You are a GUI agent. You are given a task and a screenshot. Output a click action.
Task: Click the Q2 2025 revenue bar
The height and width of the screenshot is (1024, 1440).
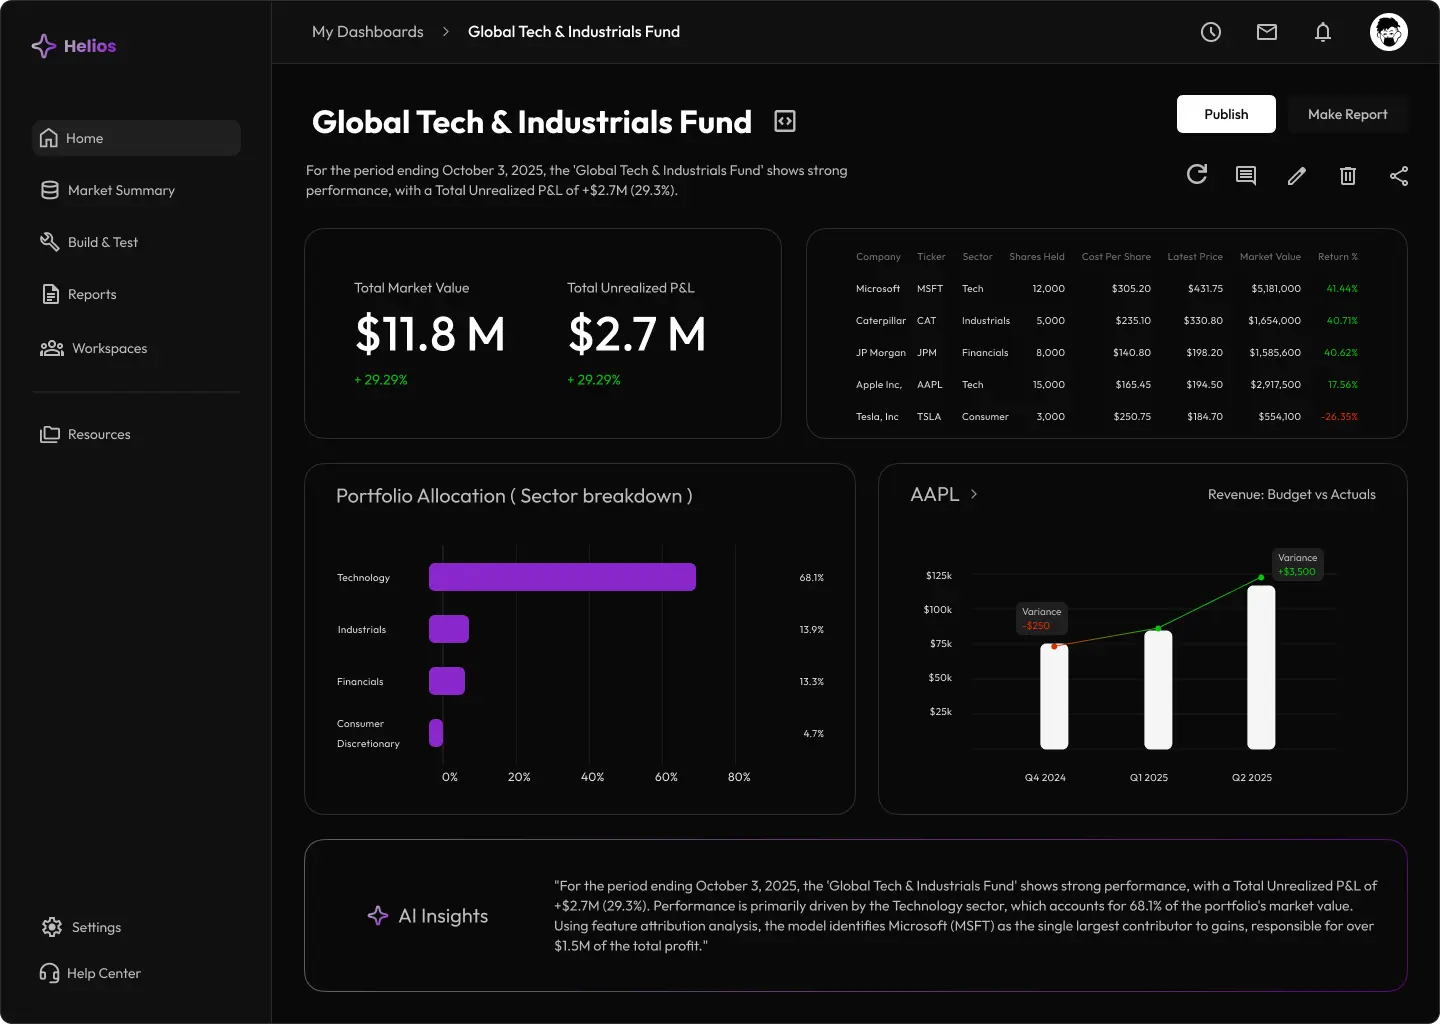1261,667
